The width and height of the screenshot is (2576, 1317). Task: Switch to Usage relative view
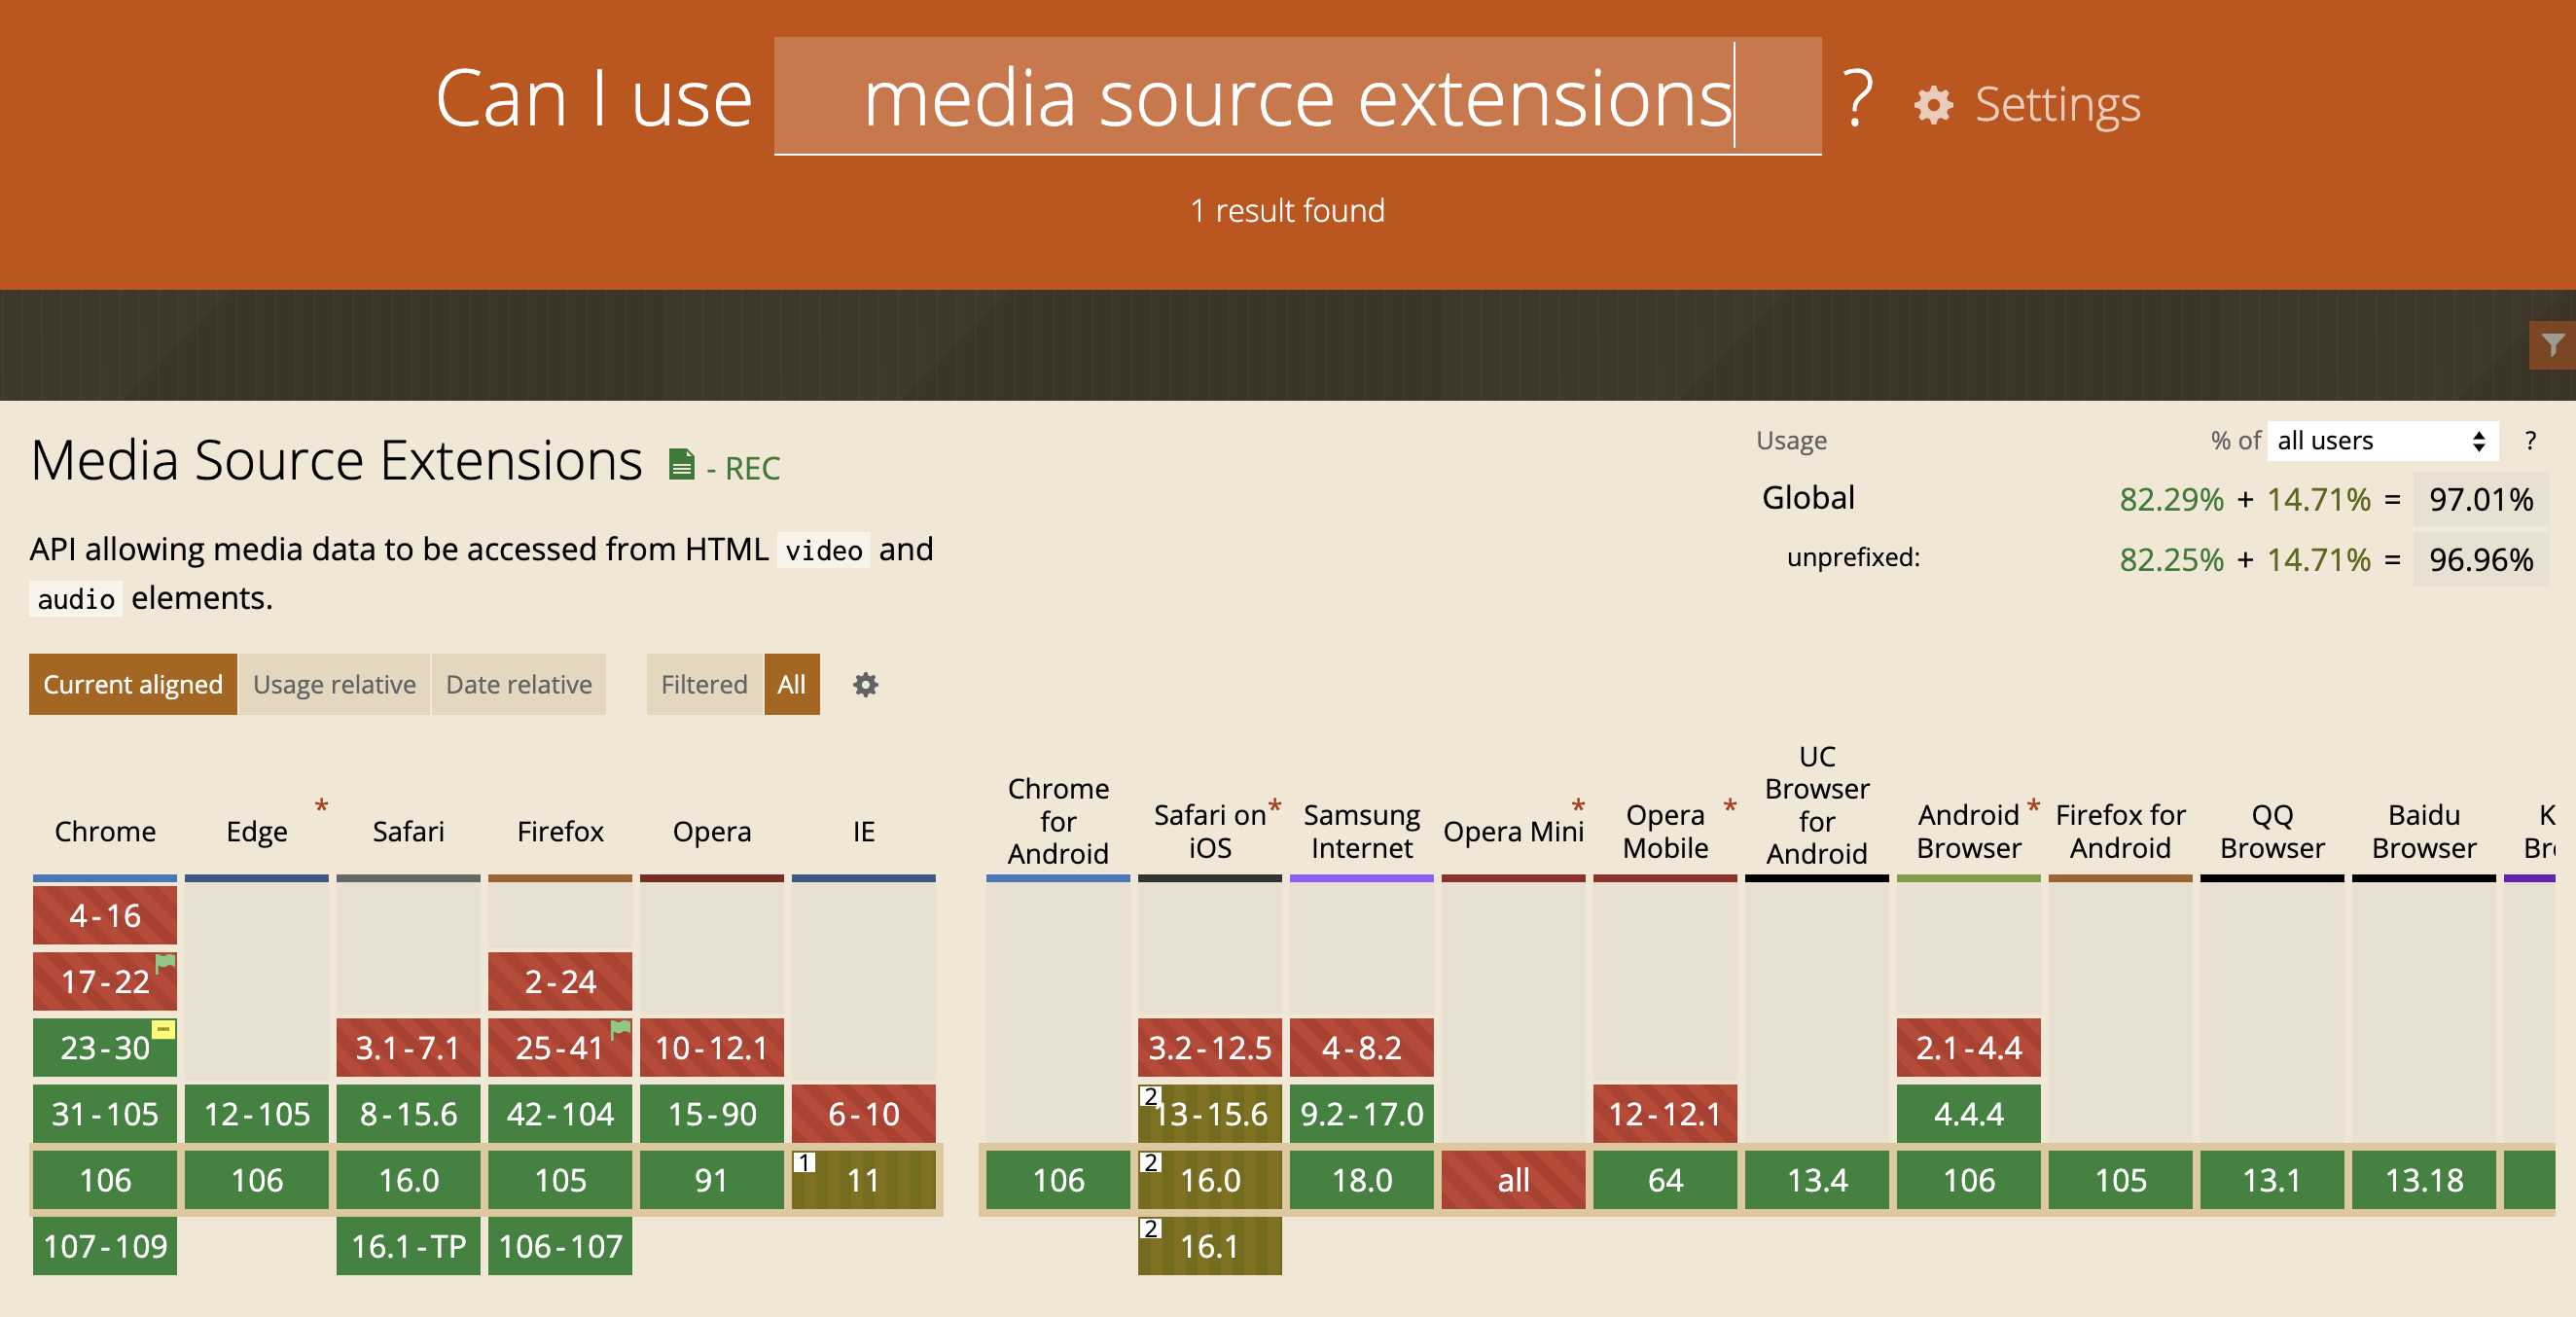tap(334, 685)
